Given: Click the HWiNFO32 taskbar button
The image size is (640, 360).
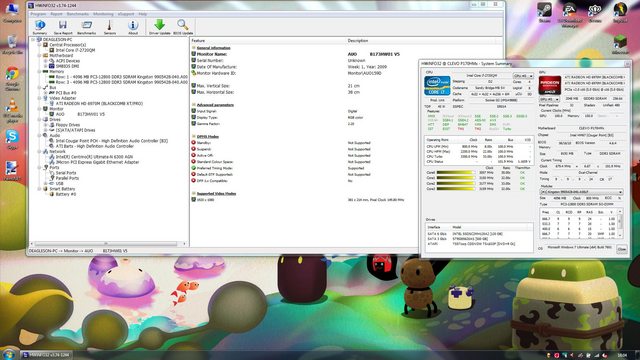Looking at the screenshot, I should click(46, 355).
